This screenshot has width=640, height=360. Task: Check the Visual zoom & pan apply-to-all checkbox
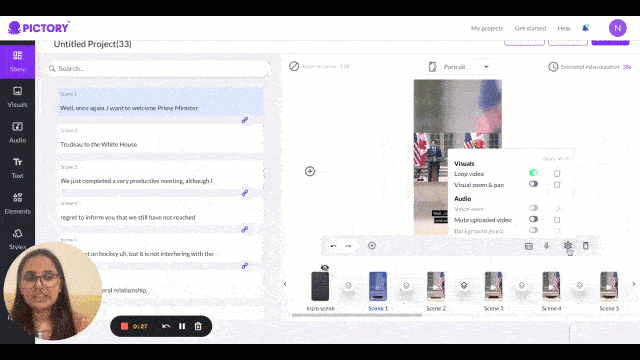point(557,184)
